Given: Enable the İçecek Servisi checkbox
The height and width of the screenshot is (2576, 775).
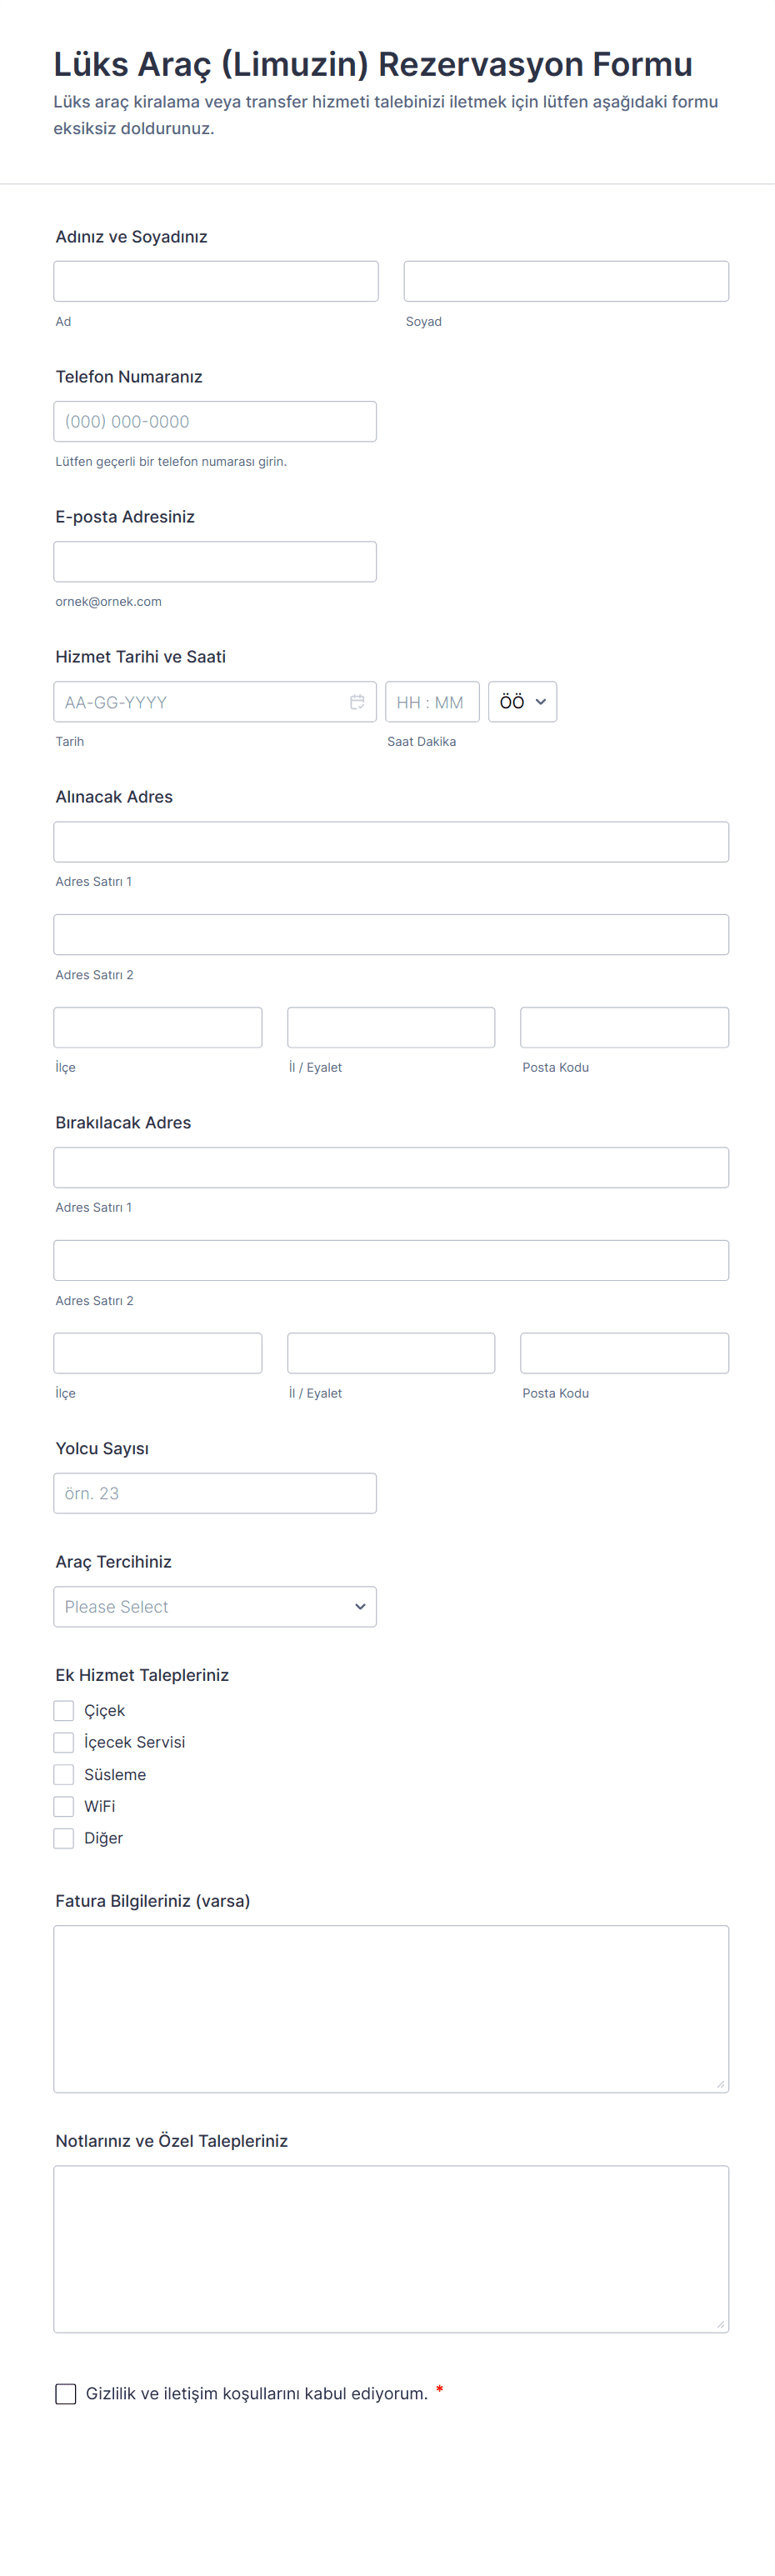Looking at the screenshot, I should (64, 1742).
